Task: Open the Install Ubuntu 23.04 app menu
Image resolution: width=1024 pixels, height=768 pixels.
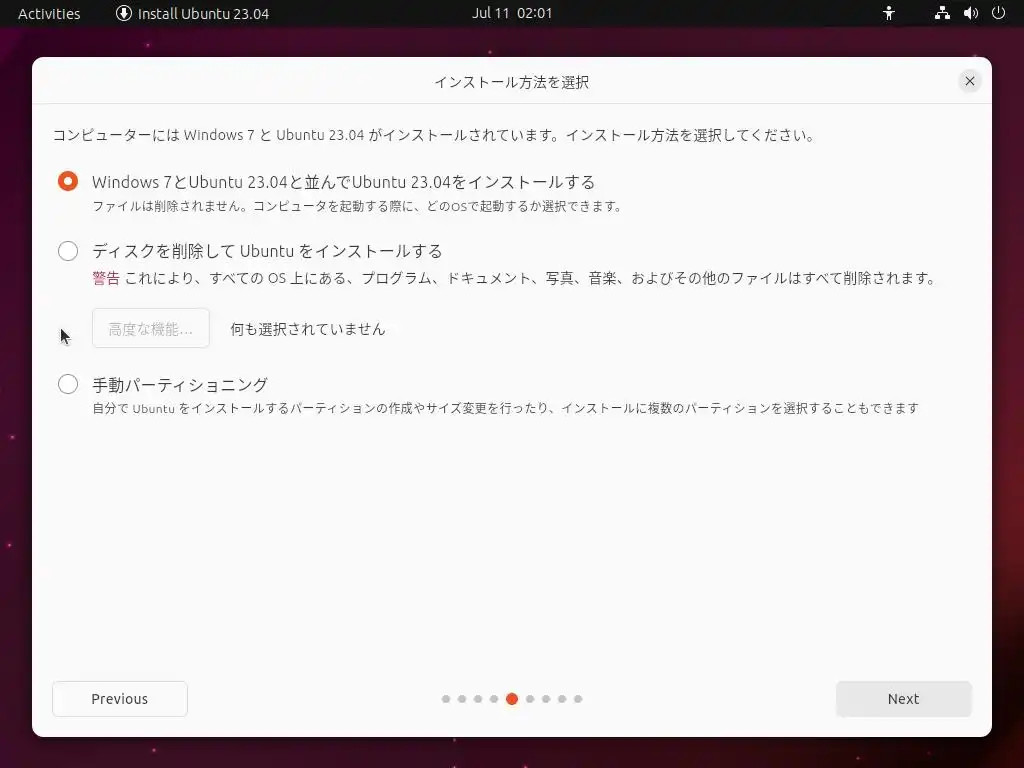Action: coord(193,13)
